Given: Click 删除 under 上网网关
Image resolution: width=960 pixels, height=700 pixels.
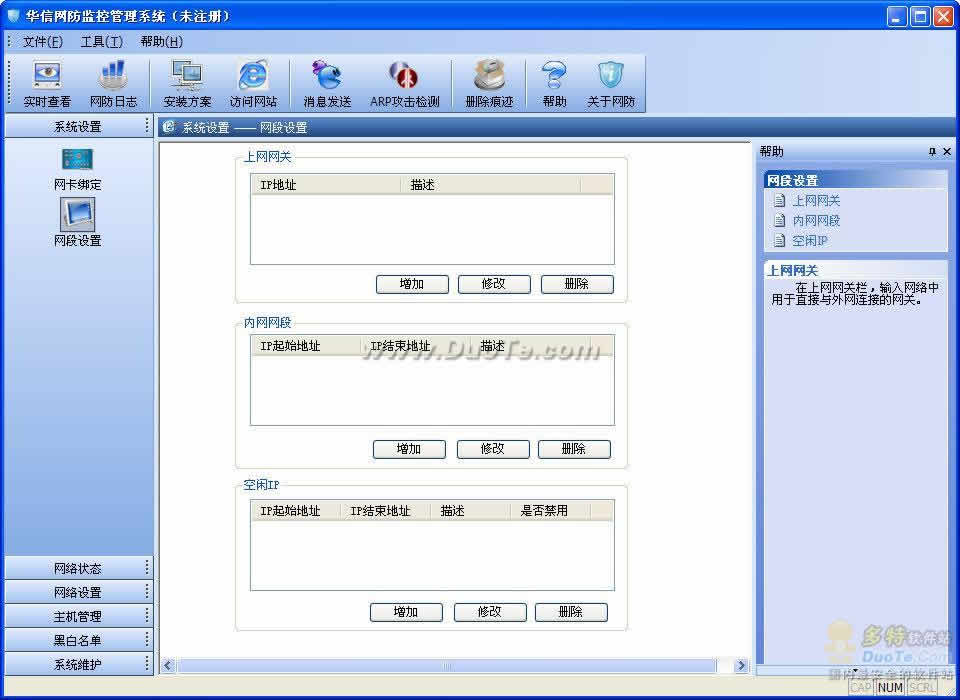Looking at the screenshot, I should tap(577, 284).
